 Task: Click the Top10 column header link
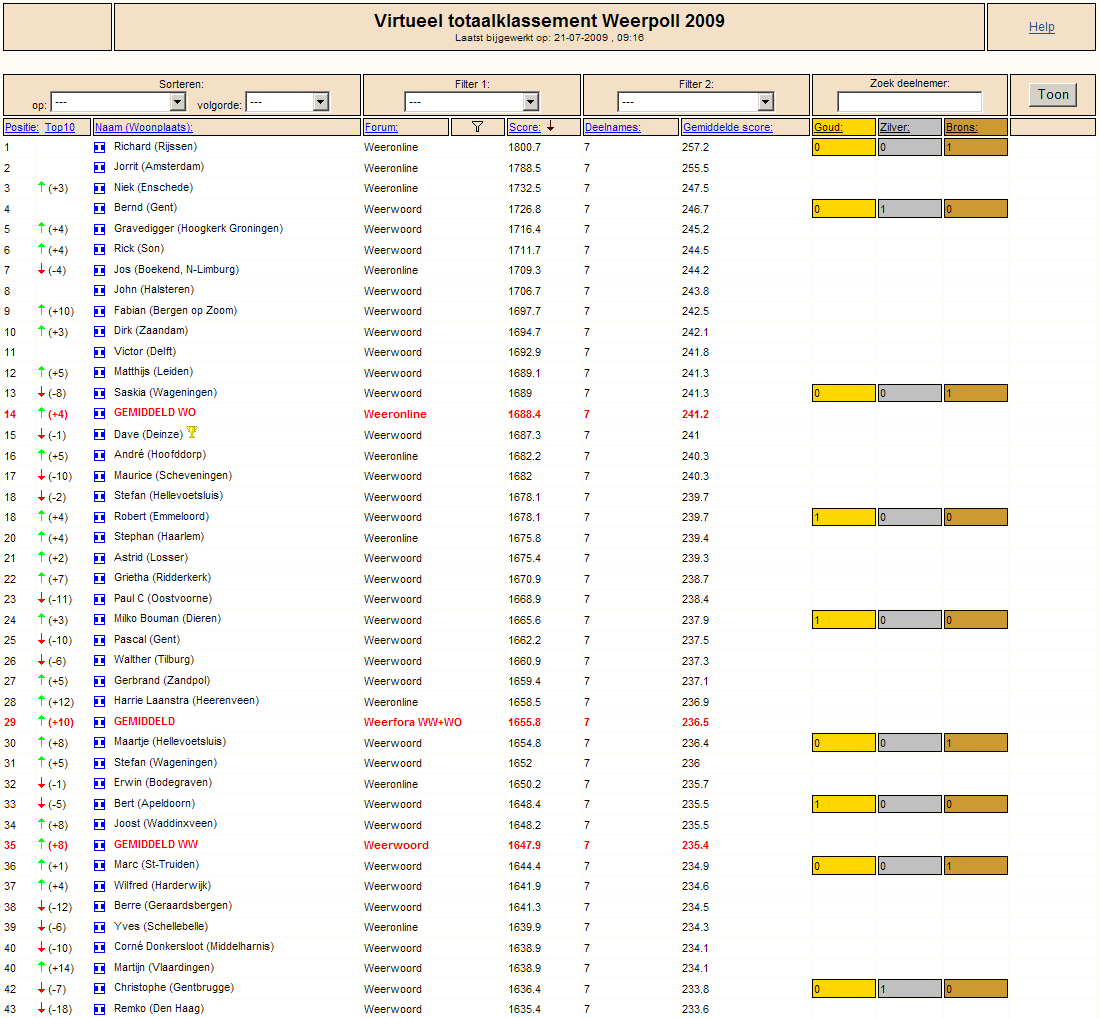click(60, 127)
